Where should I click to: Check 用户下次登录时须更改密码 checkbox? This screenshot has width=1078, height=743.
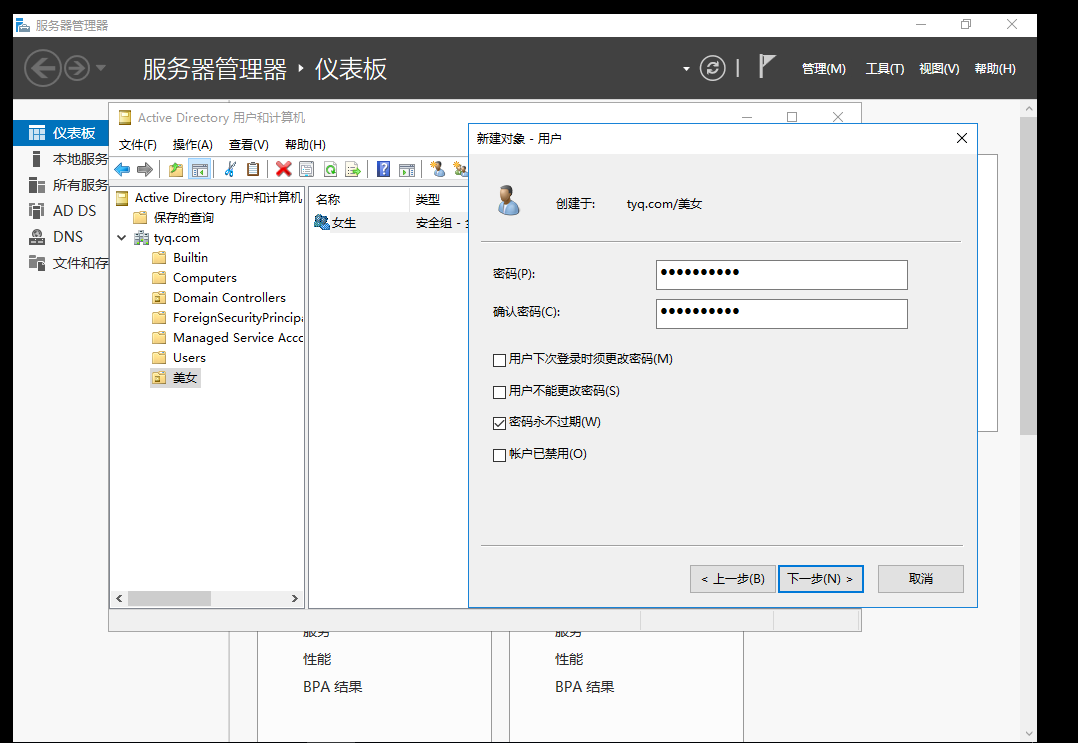[500, 359]
